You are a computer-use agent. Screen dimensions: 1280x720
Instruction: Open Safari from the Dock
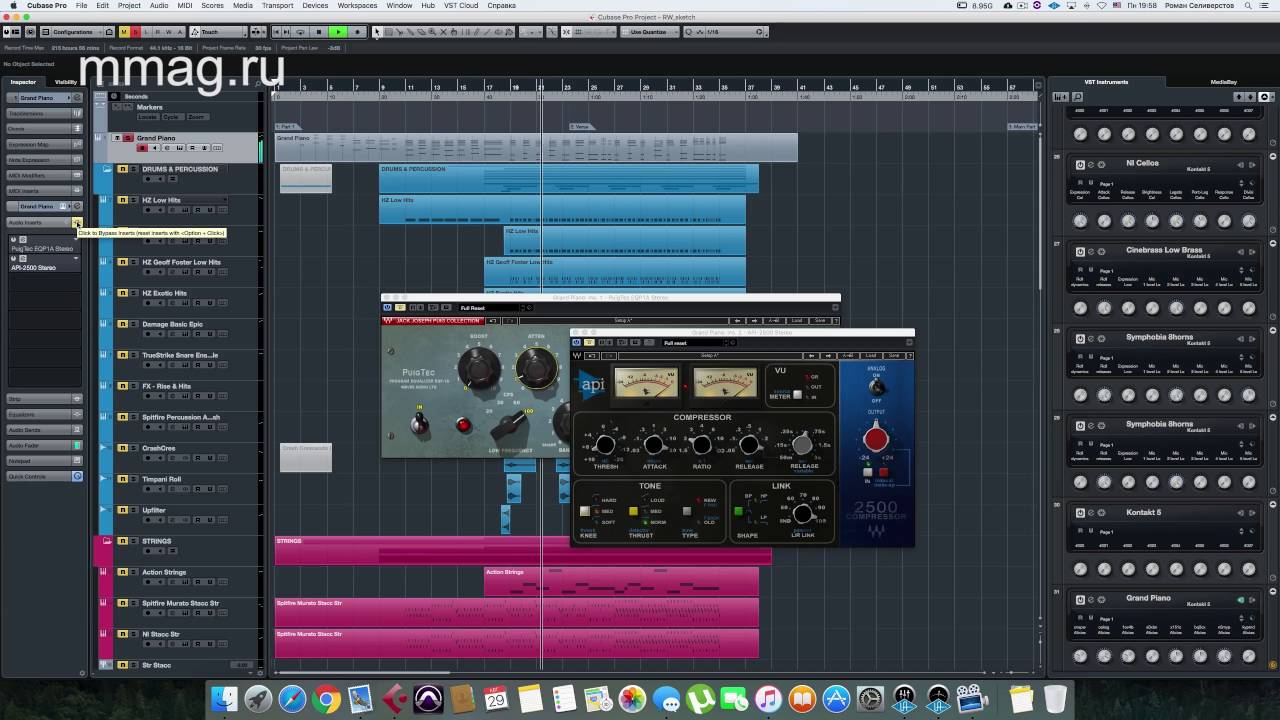coord(292,699)
